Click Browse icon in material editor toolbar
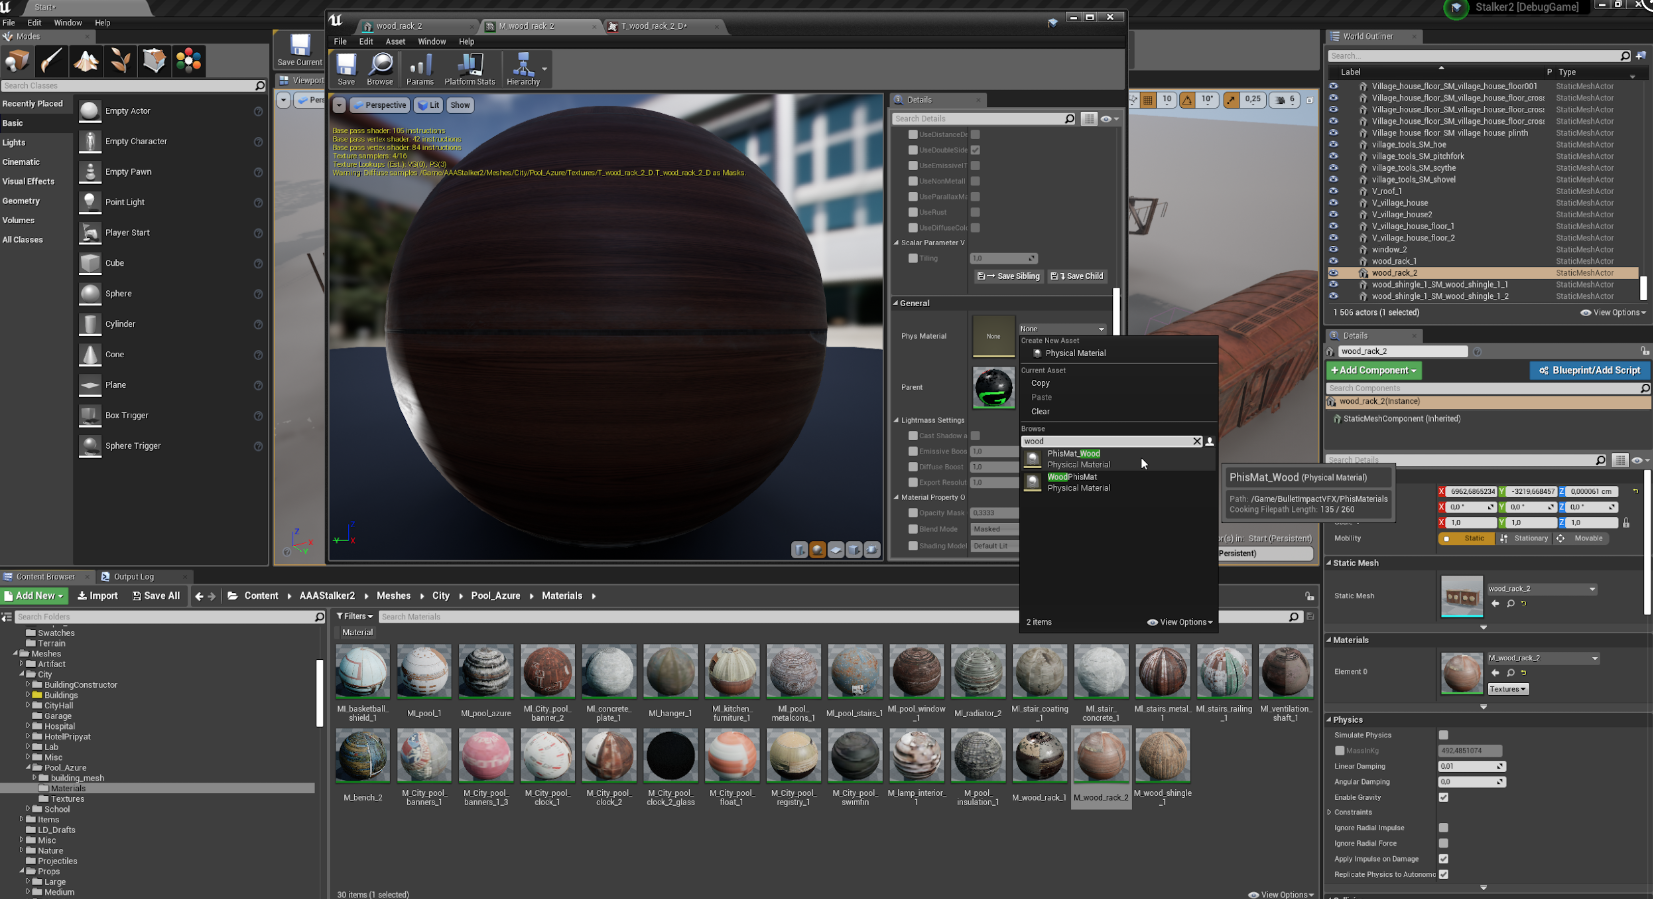Viewport: 1653px width, 899px height. pos(380,68)
